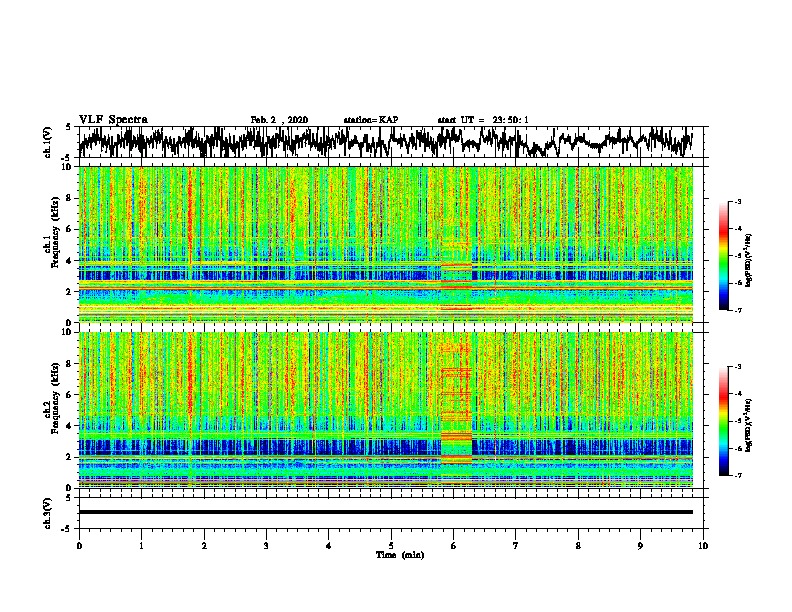Click the time axis tick label "0"

tap(79, 546)
